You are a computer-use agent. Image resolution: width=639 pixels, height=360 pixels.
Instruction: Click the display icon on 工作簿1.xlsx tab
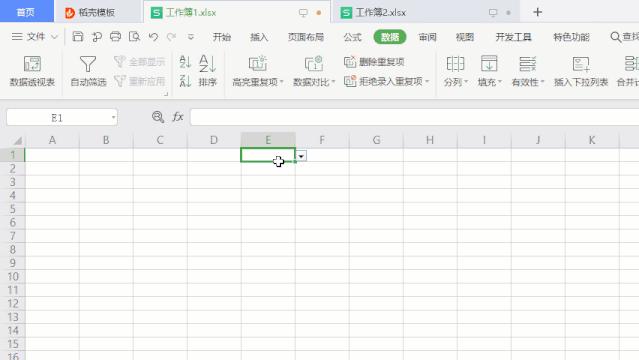[303, 13]
